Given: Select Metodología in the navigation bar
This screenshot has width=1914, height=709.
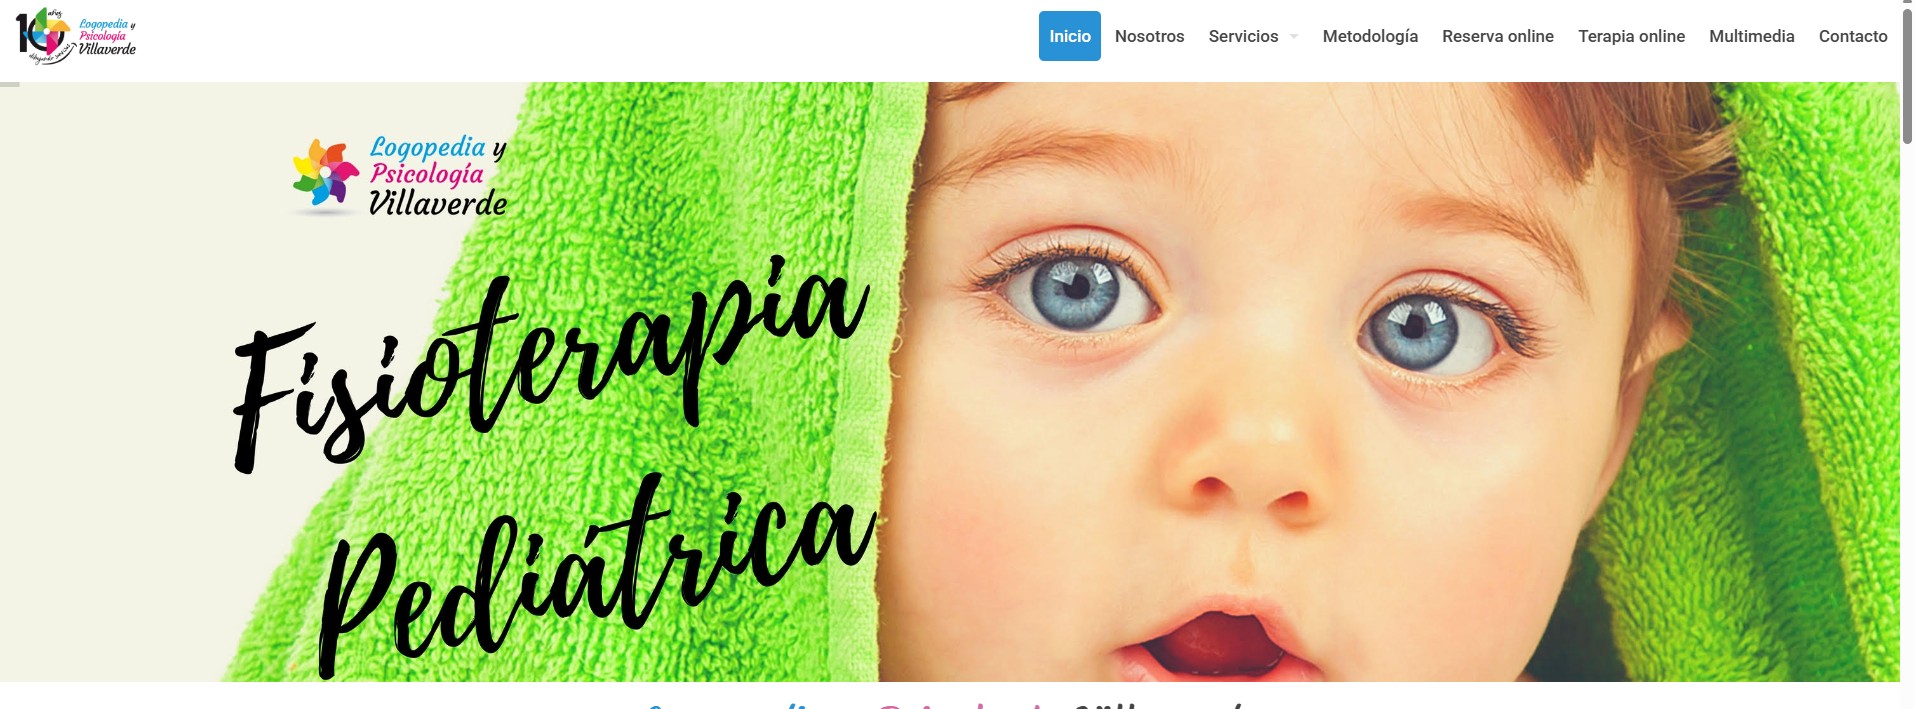Looking at the screenshot, I should point(1370,36).
